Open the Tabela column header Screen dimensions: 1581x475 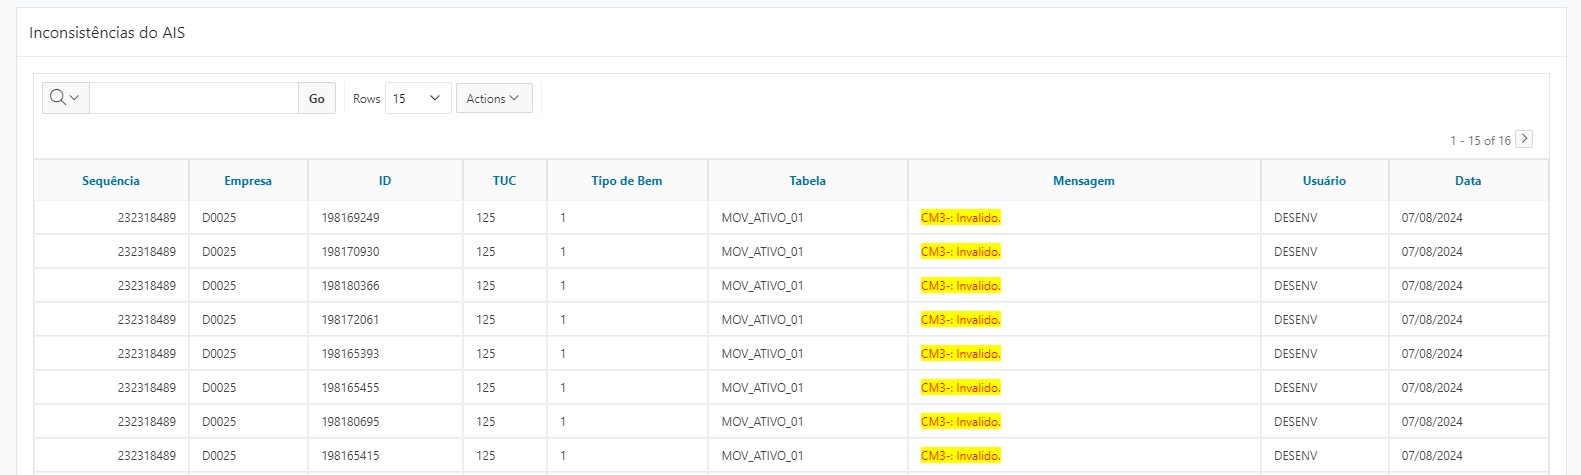807,181
